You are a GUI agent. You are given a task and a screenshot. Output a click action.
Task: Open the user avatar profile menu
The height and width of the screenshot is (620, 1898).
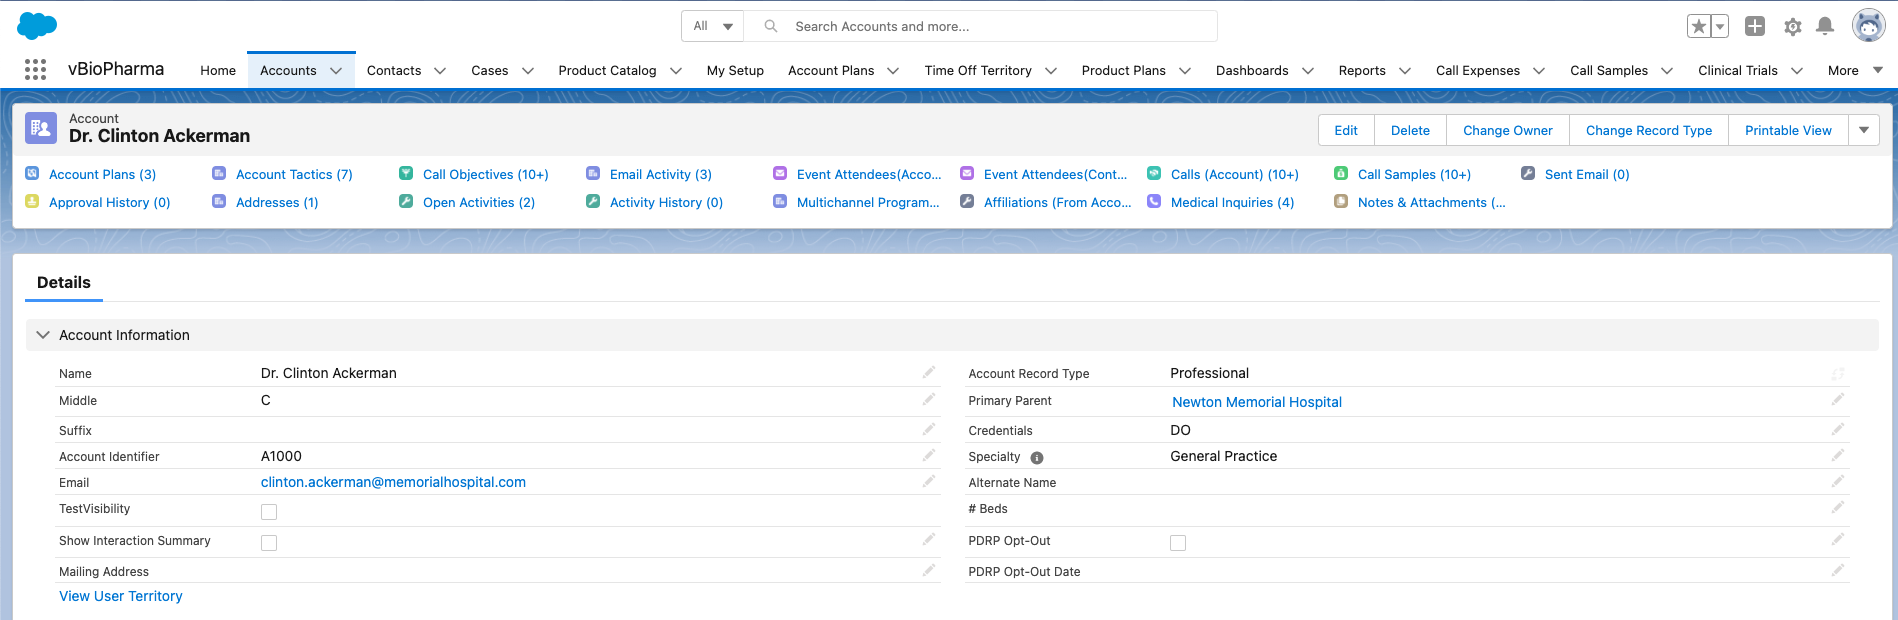1867,26
